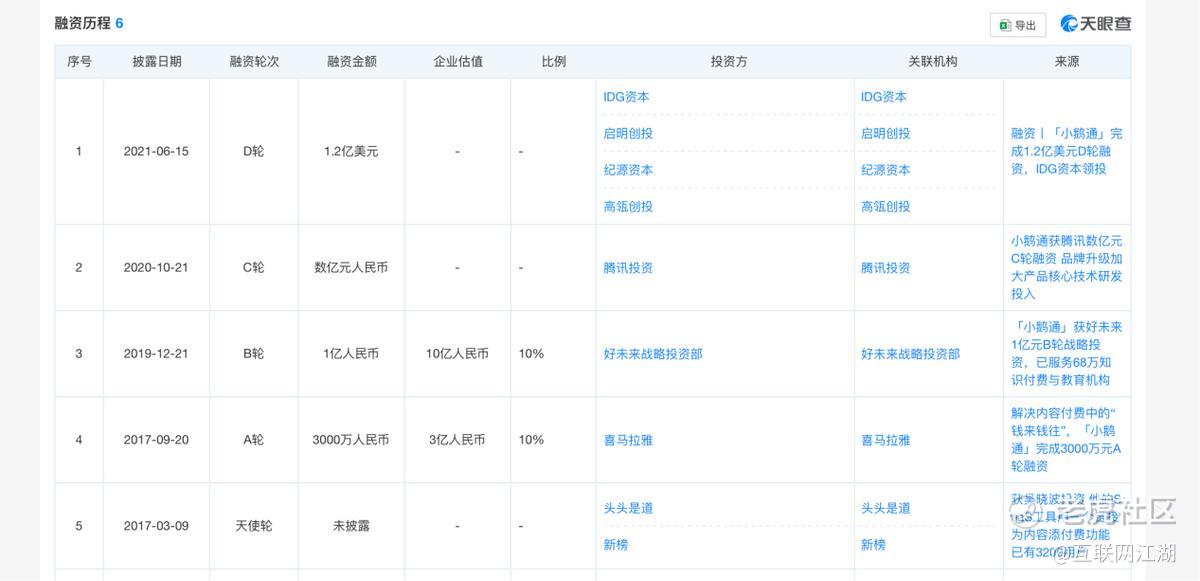Open 启明创投 link in 关联机构 column
Viewport: 1200px width, 581px height.
click(x=886, y=133)
